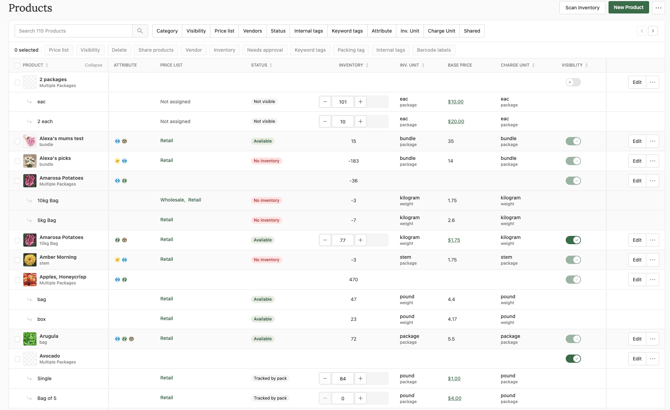Screen dimensions: 670x410
Task: Toggle visibility for Alexa's mums test
Action: click(573, 142)
